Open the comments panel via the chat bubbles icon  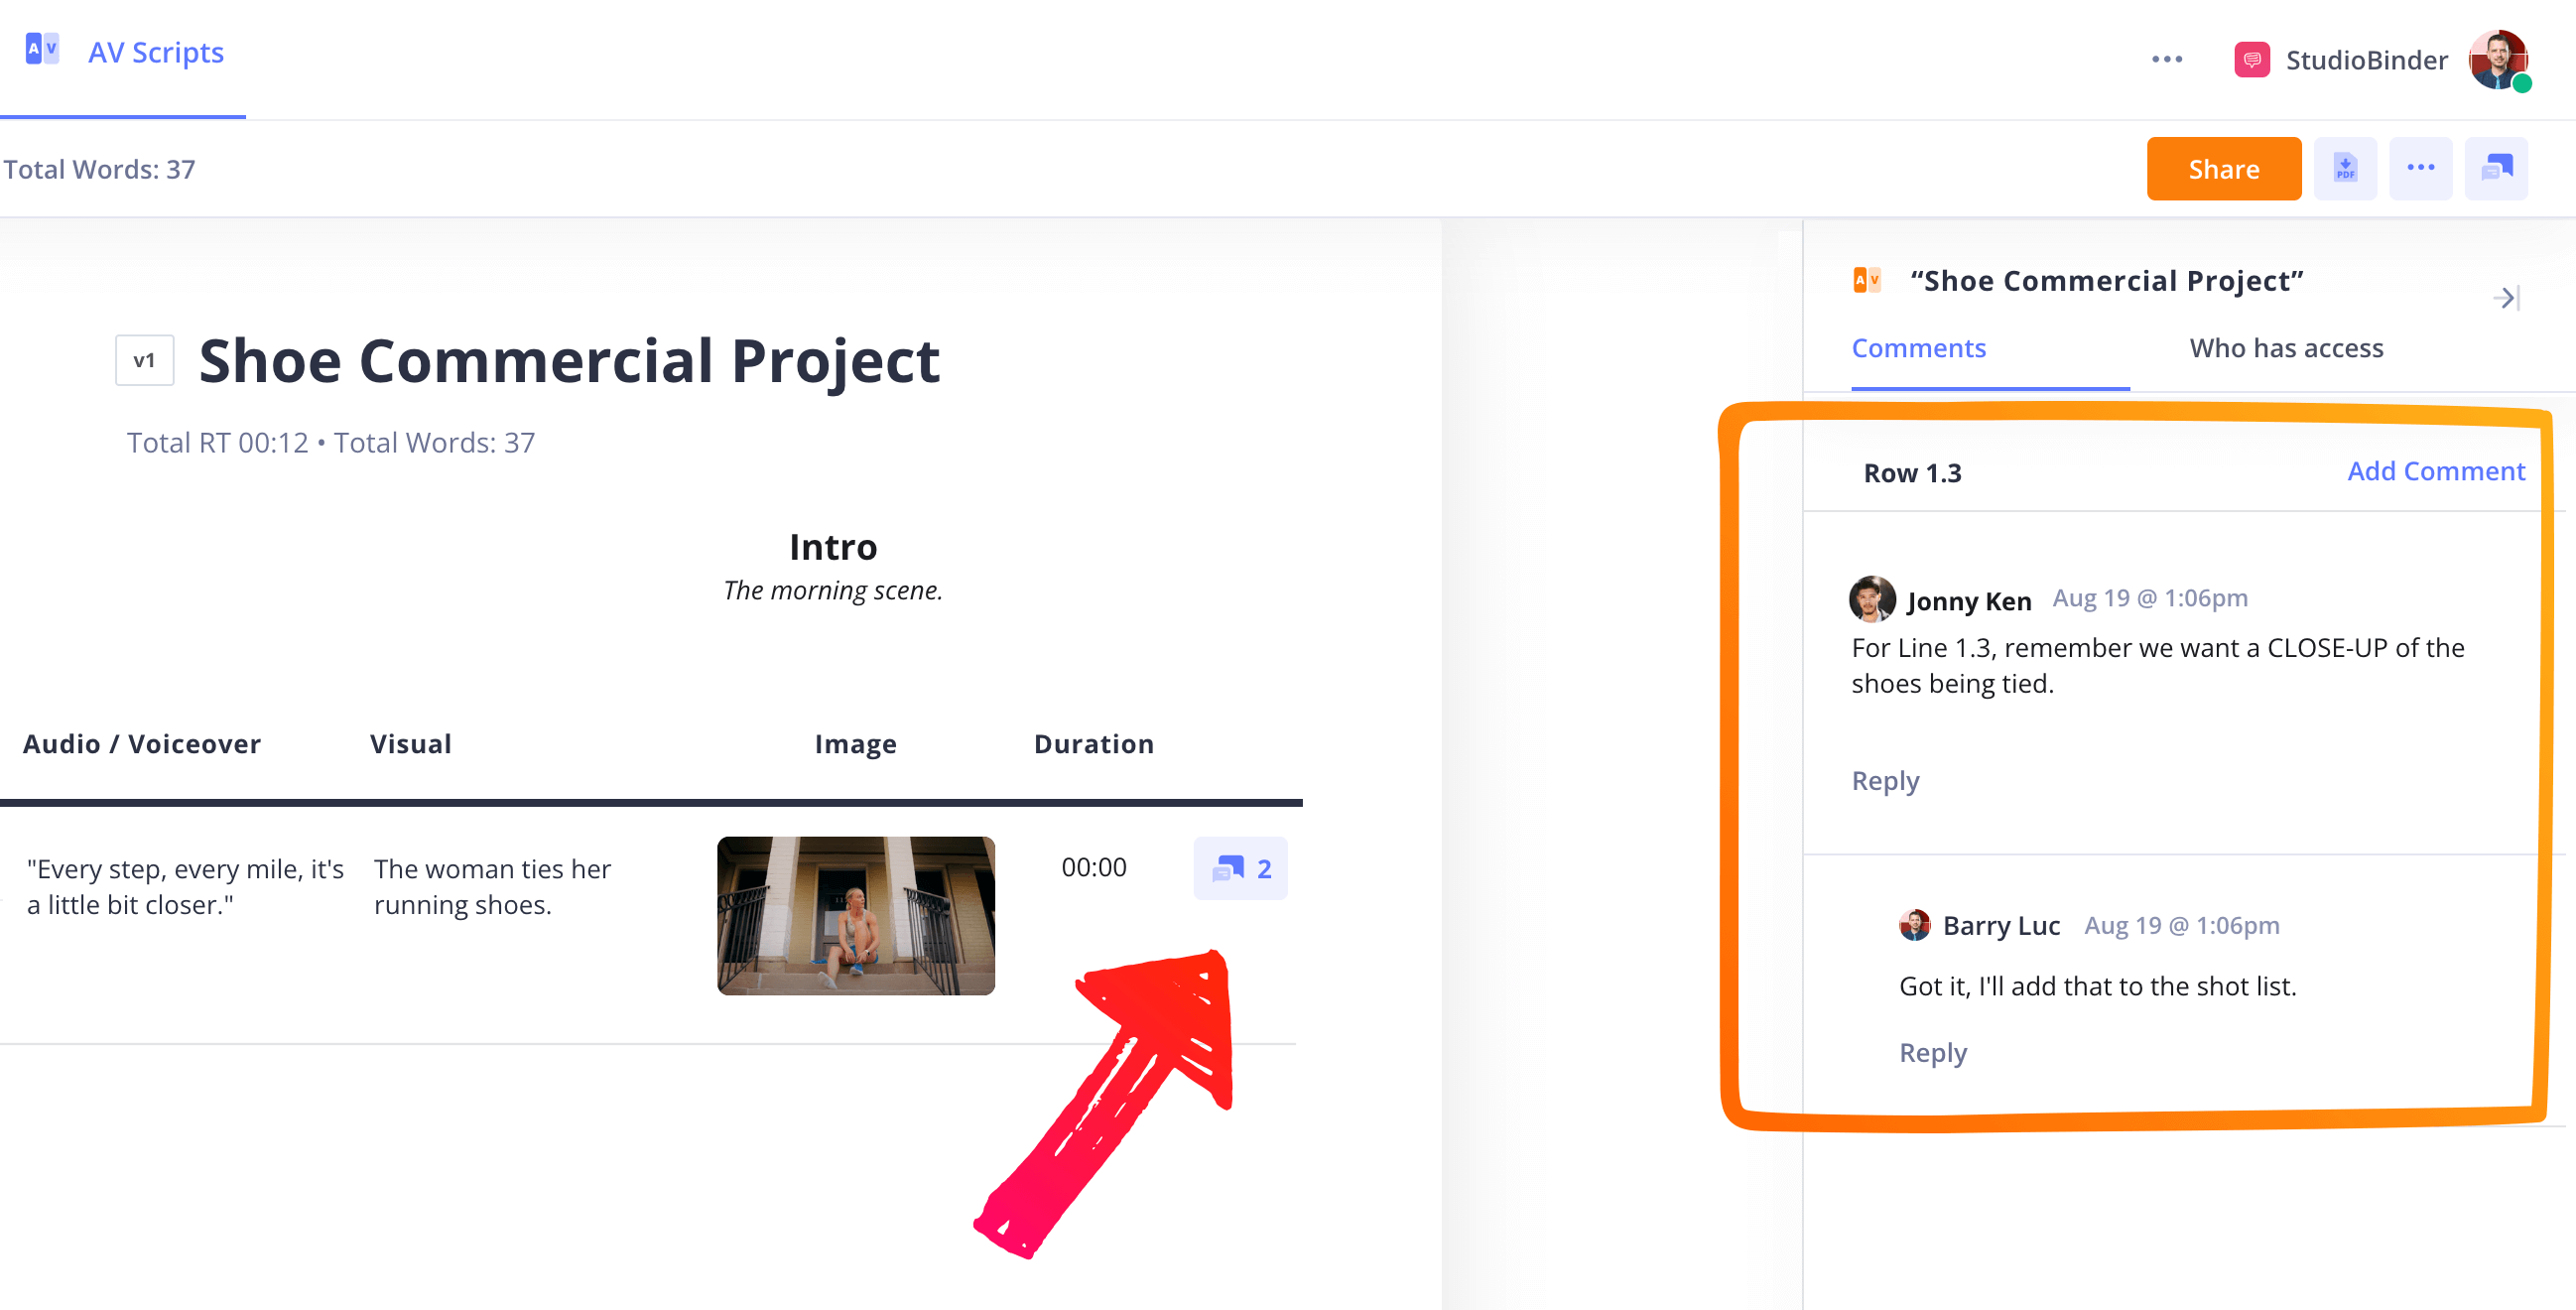click(2497, 168)
